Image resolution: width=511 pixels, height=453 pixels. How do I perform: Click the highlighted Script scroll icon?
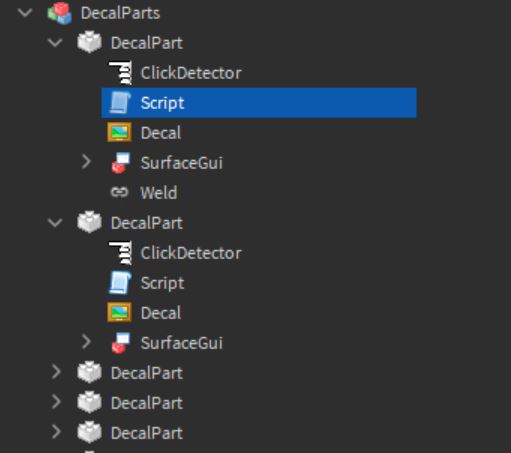coord(120,103)
